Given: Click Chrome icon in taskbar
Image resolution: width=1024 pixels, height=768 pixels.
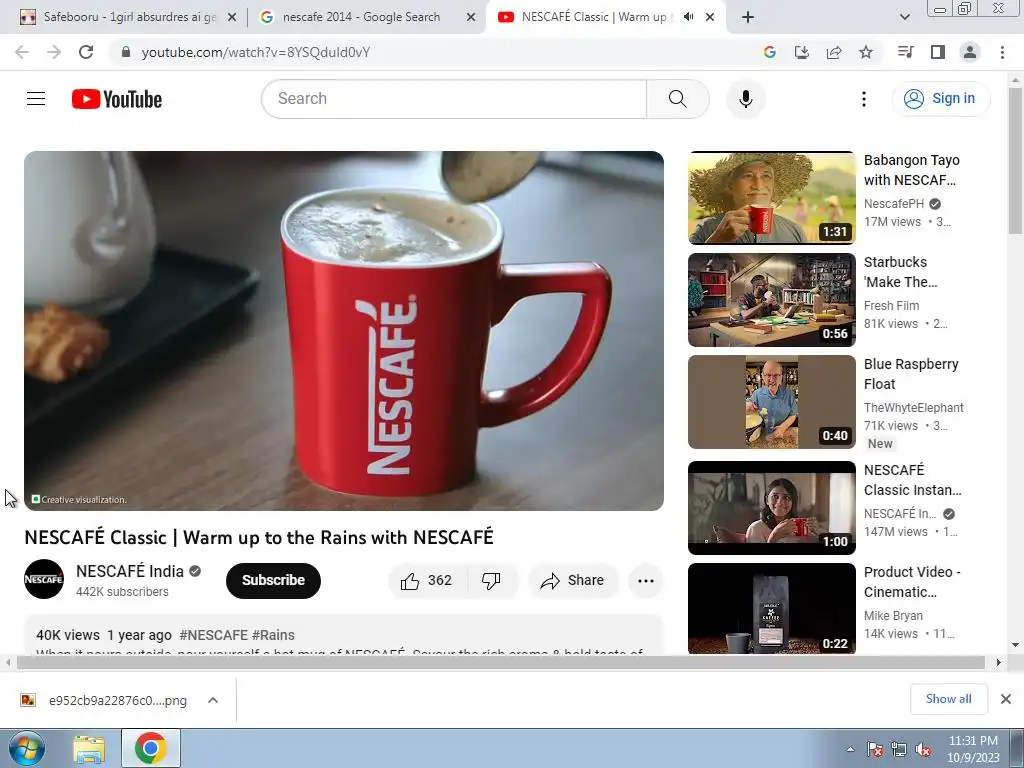Looking at the screenshot, I should (151, 748).
